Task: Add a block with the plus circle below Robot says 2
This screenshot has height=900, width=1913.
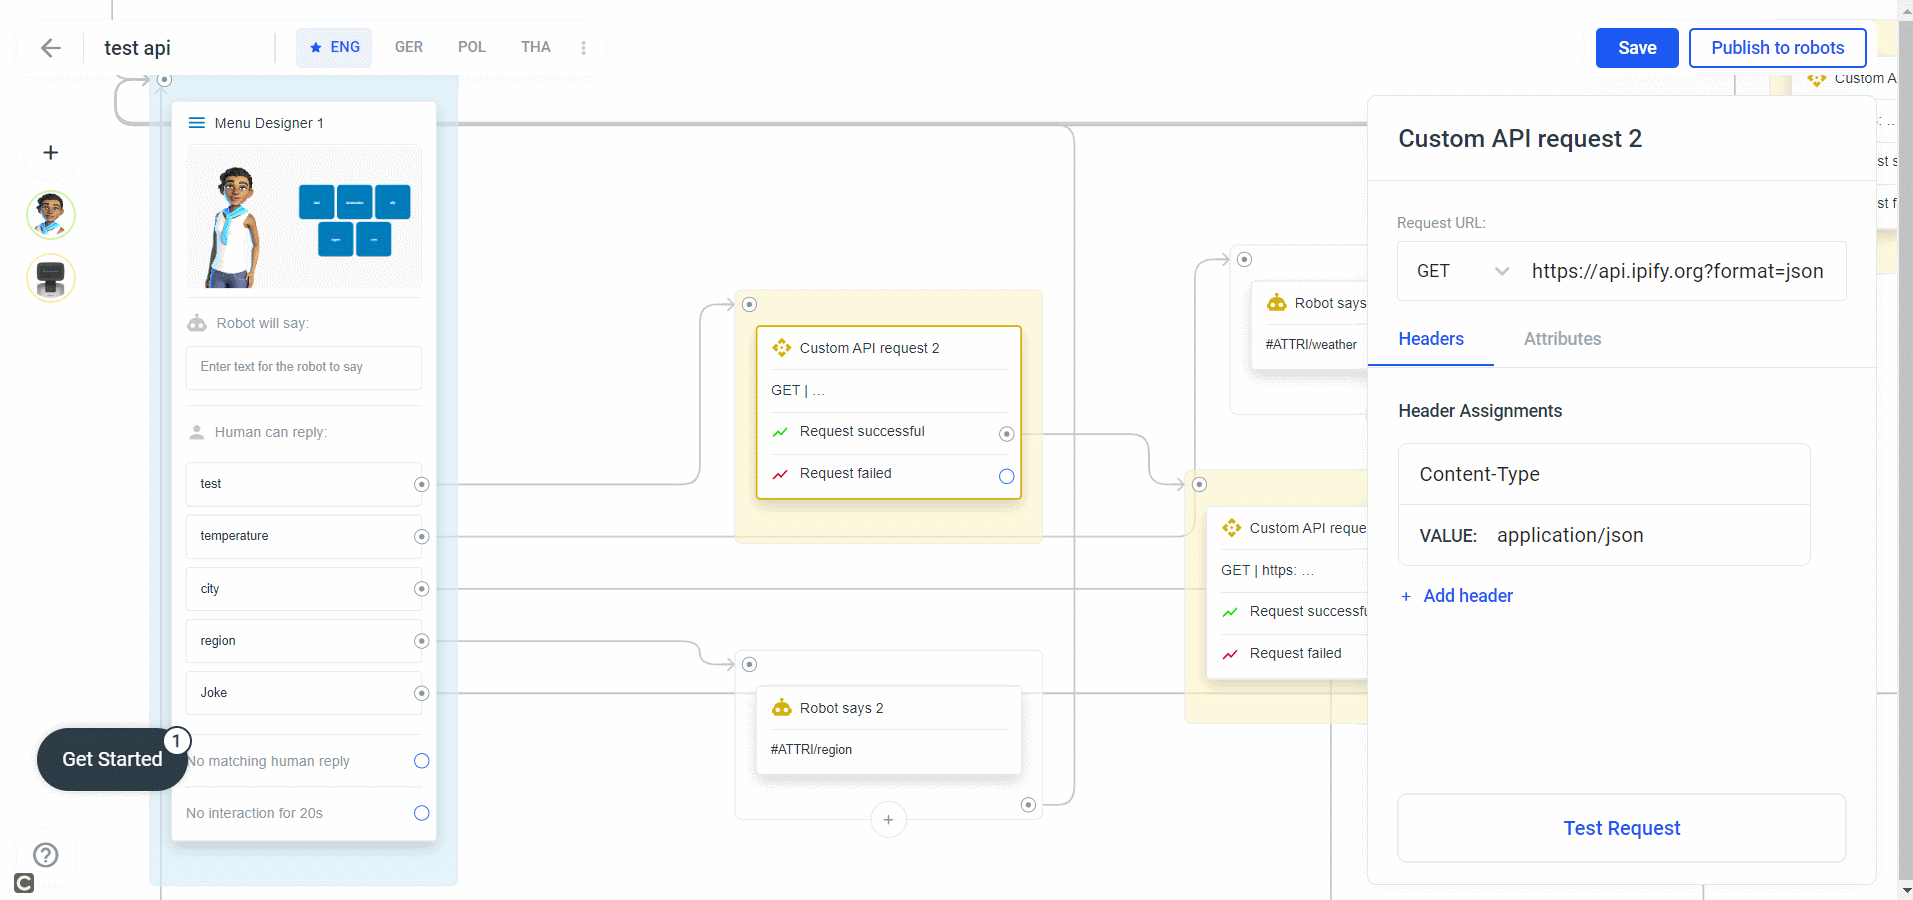Action: click(888, 820)
